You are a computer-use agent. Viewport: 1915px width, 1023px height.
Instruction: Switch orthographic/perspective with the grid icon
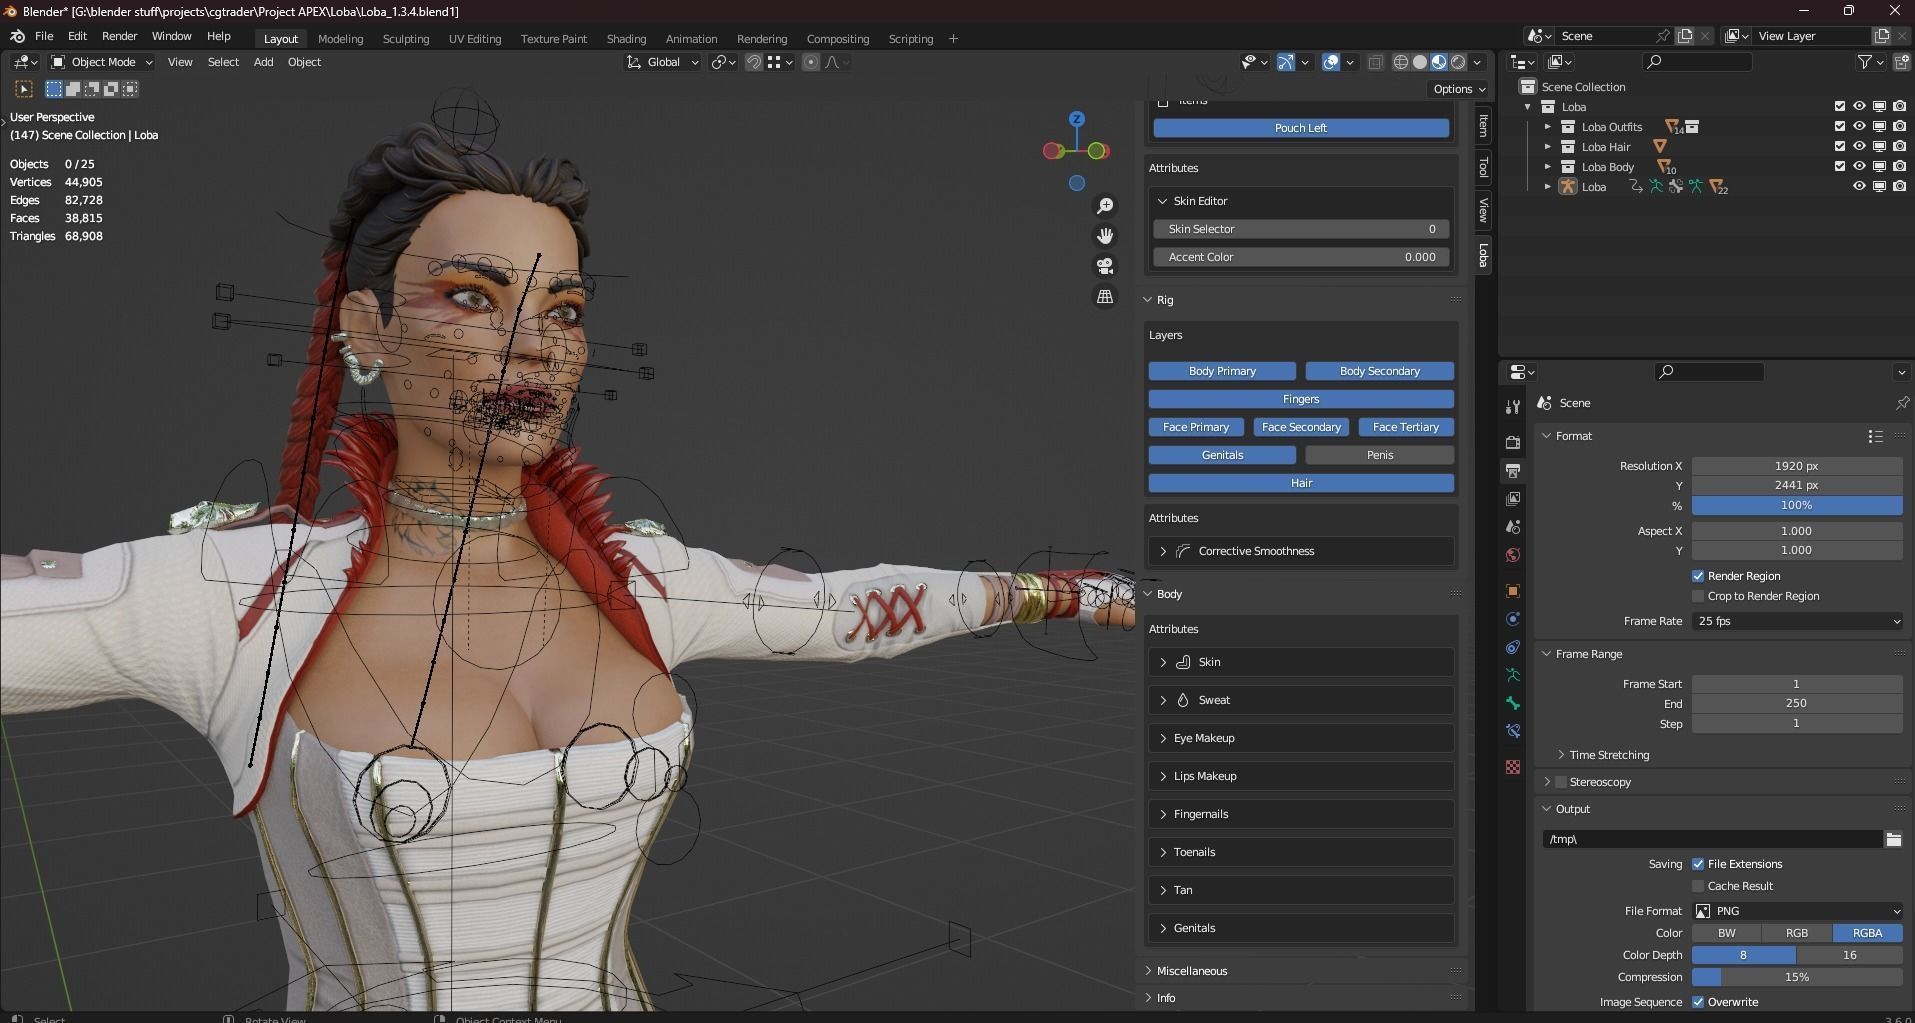(1105, 297)
